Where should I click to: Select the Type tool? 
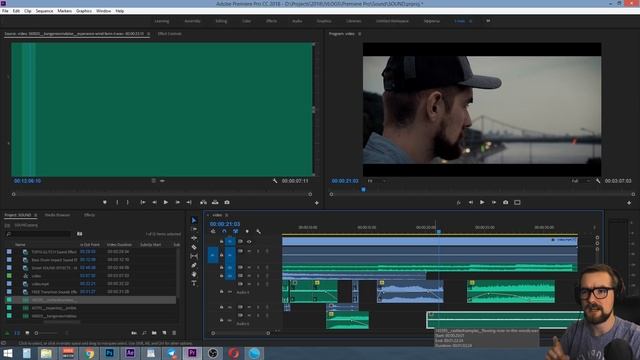click(194, 283)
